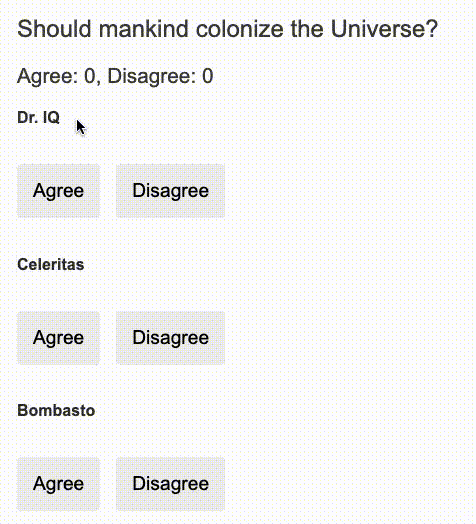The image size is (476, 524).
Task: Register Celeritas as disagreeing
Action: click(170, 338)
